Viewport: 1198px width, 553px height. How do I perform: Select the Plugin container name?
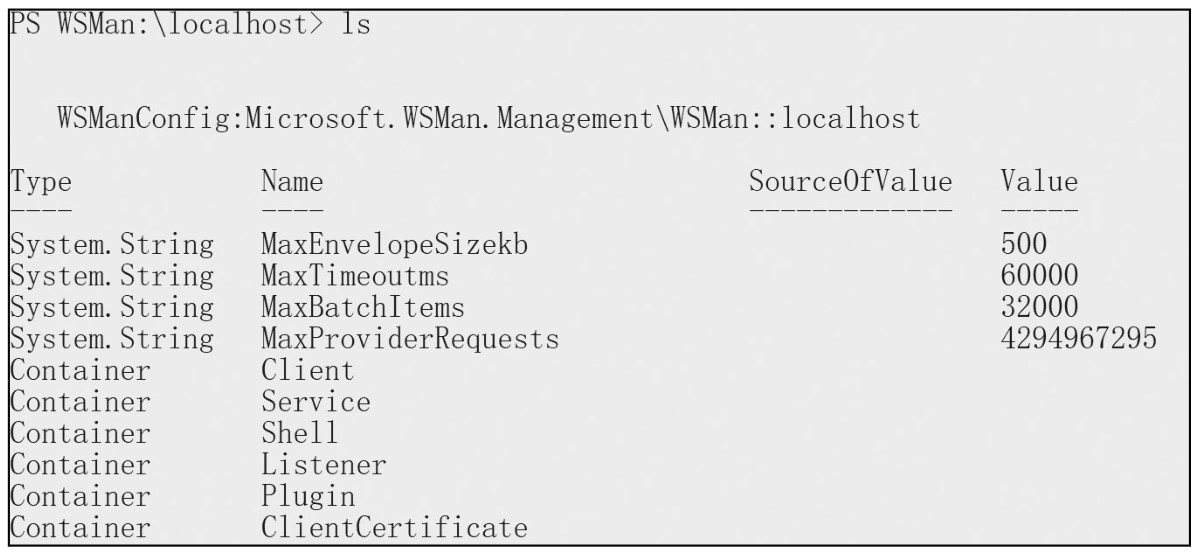[308, 496]
